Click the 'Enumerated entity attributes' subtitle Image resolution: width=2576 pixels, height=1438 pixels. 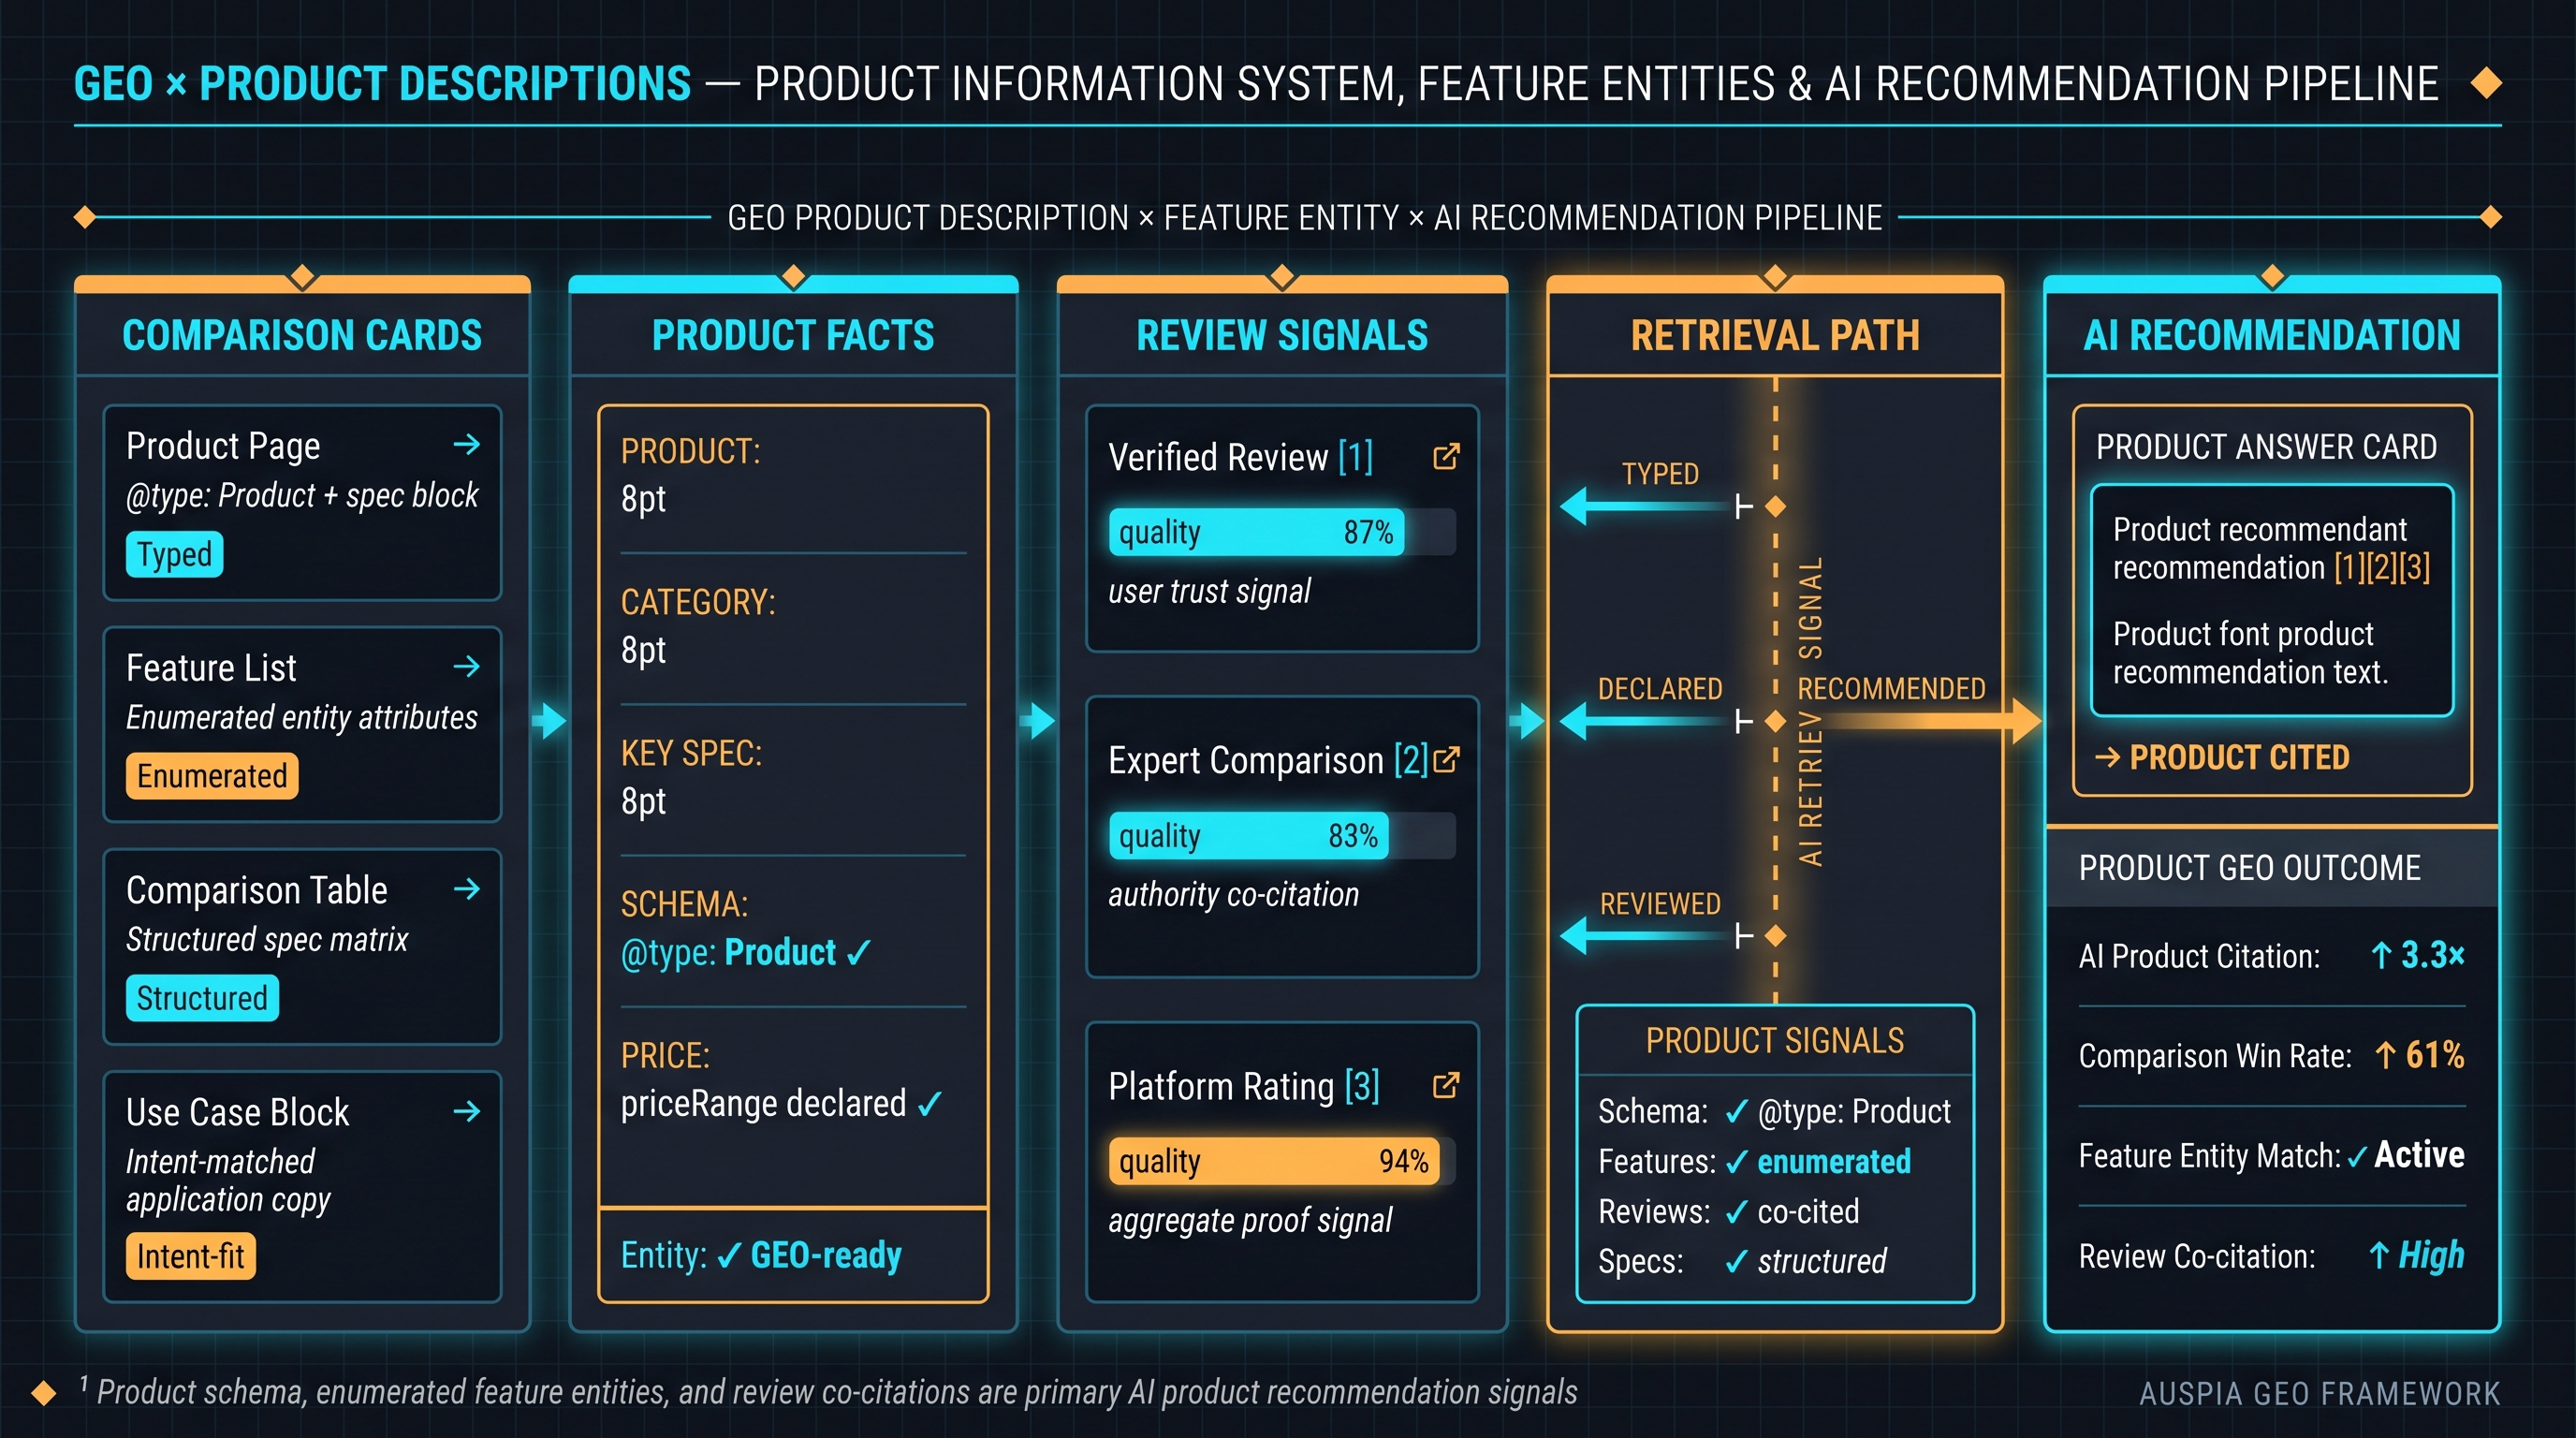point(301,717)
